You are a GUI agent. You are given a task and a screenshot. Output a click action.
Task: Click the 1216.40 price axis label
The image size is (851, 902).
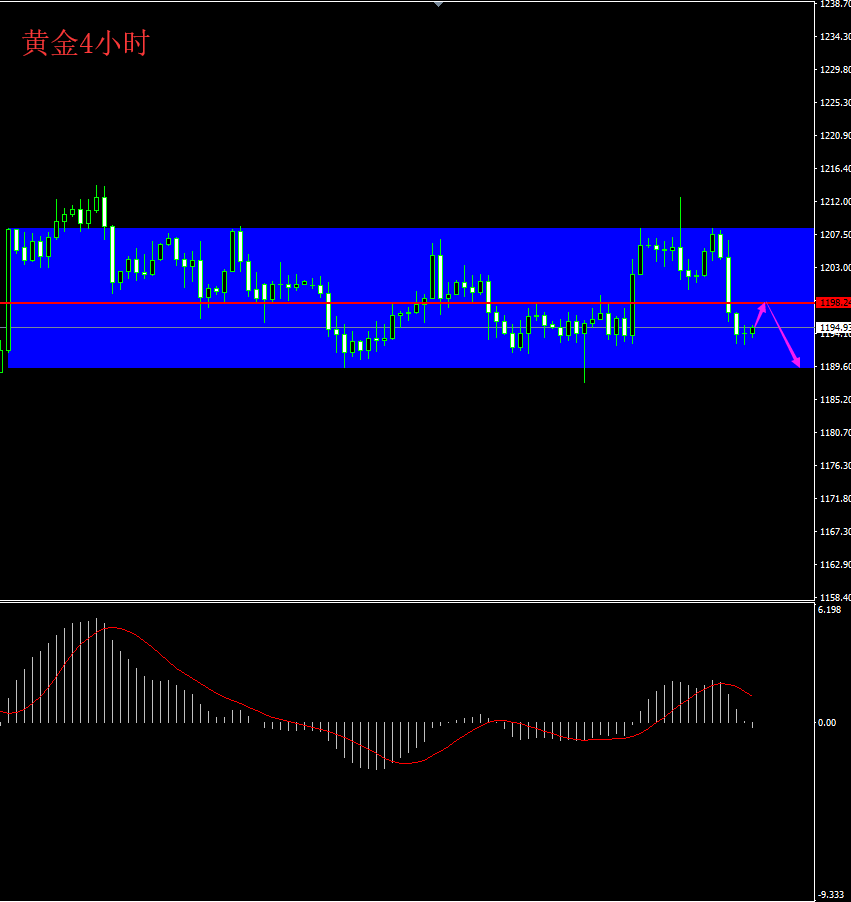(x=835, y=169)
